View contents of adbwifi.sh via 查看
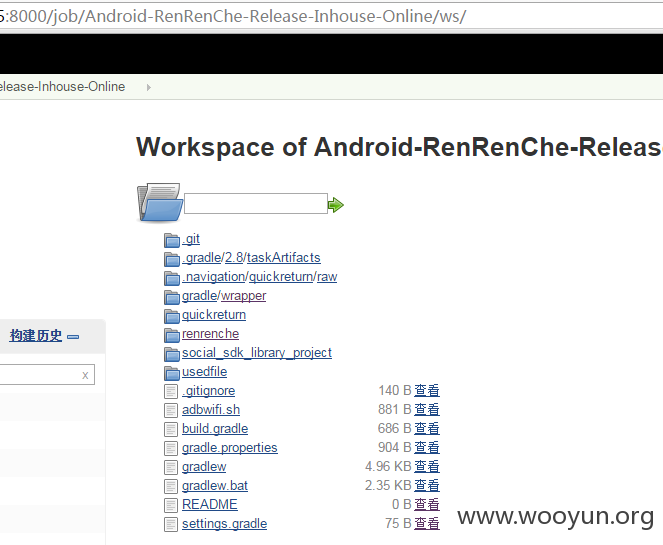The image size is (663, 545). point(427,409)
